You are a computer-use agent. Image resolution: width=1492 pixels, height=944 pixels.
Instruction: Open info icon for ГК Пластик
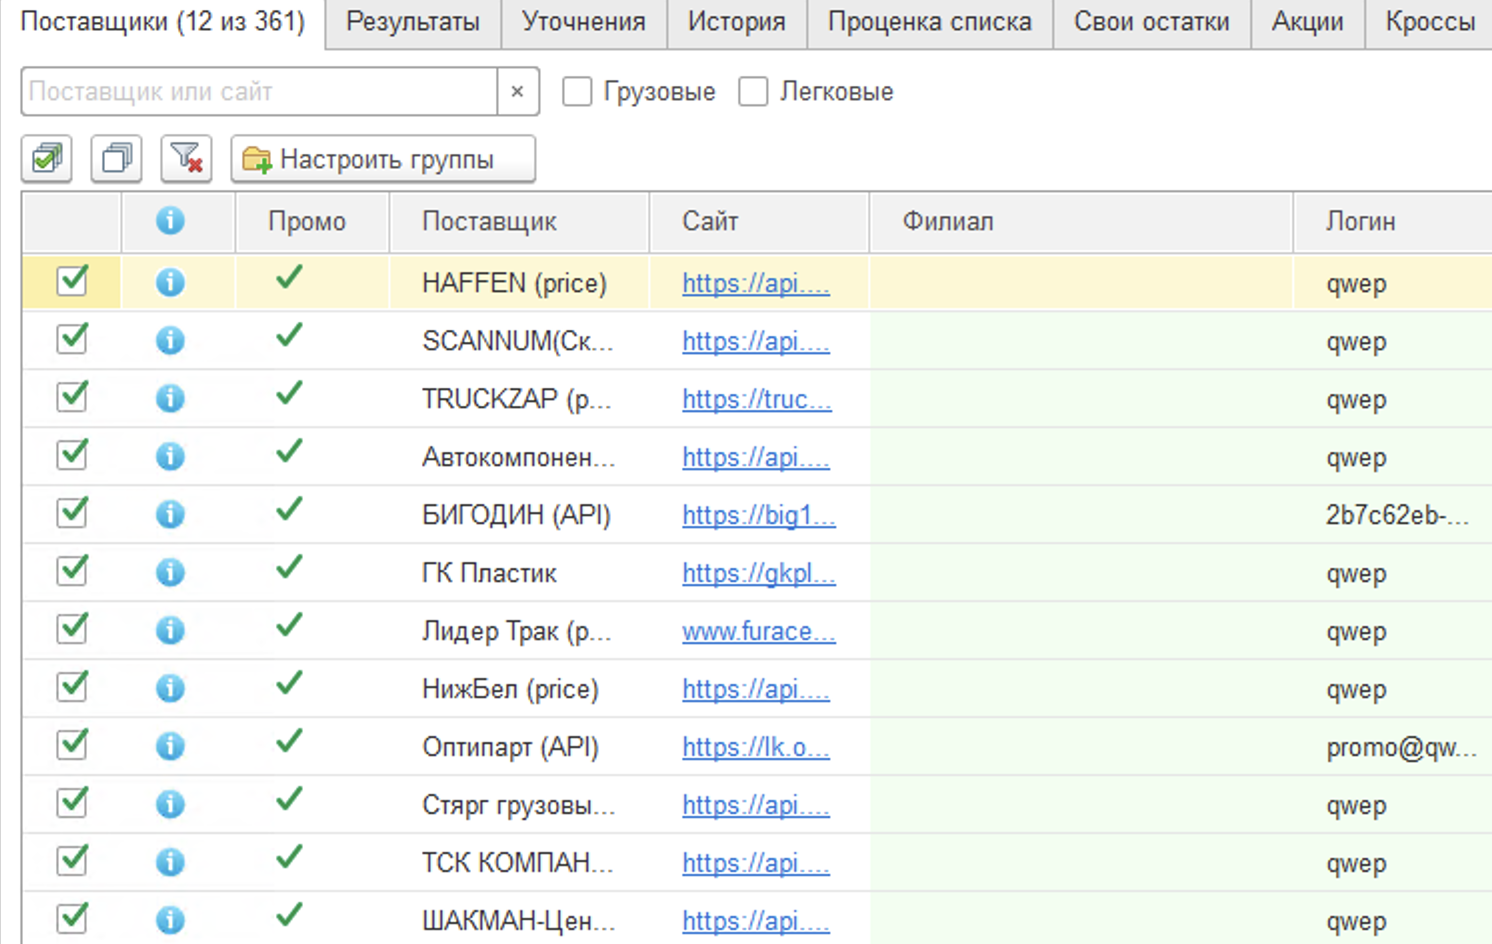pyautogui.click(x=170, y=573)
